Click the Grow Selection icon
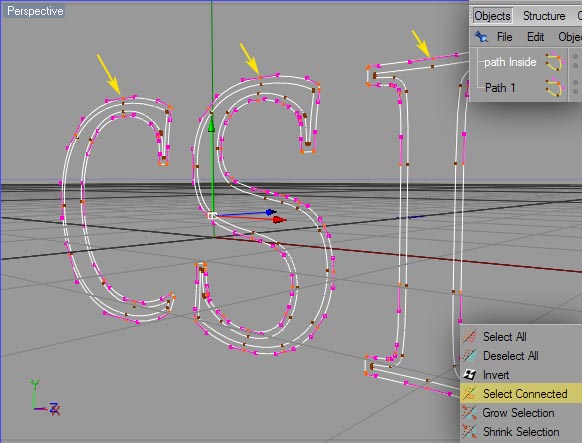 [x=470, y=413]
